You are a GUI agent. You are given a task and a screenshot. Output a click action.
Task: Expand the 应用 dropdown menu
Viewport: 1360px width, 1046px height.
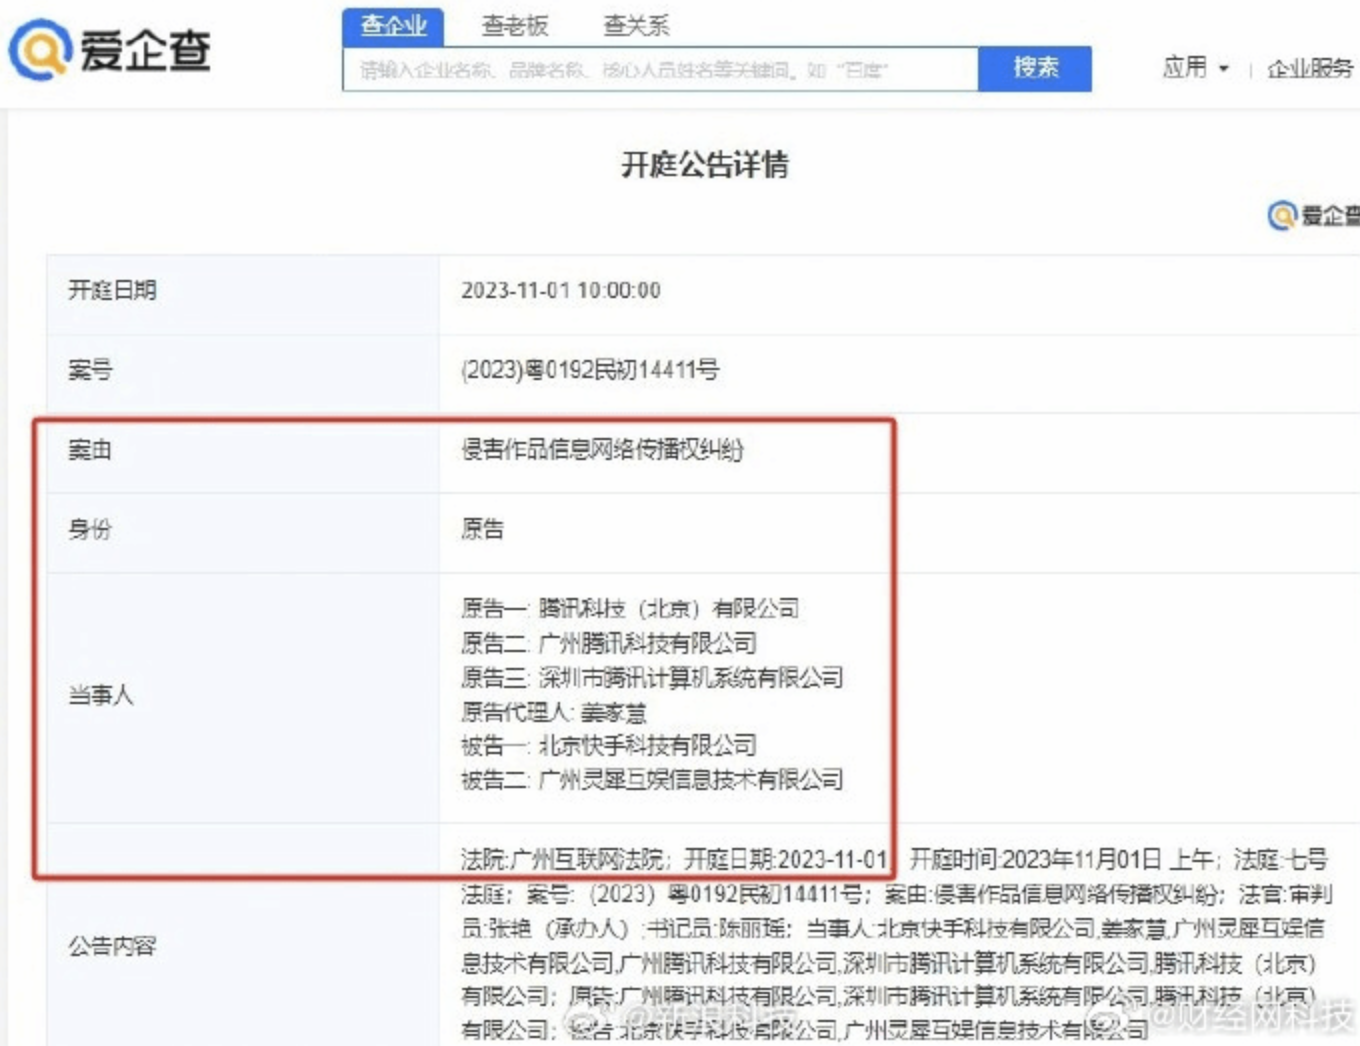coord(1195,68)
